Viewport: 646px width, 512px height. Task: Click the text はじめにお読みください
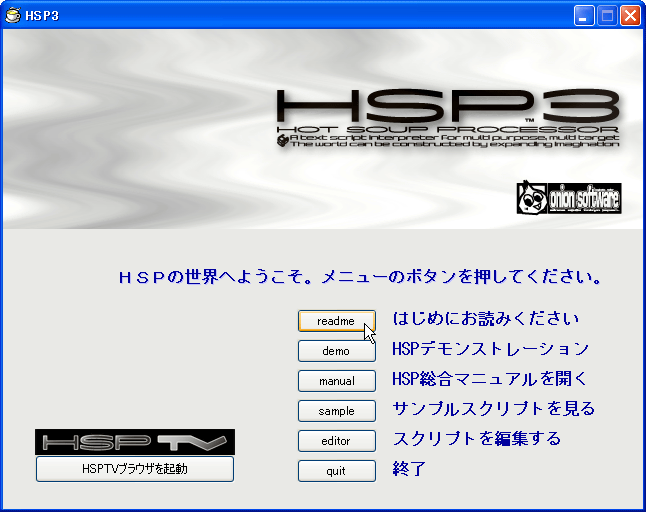coord(485,319)
